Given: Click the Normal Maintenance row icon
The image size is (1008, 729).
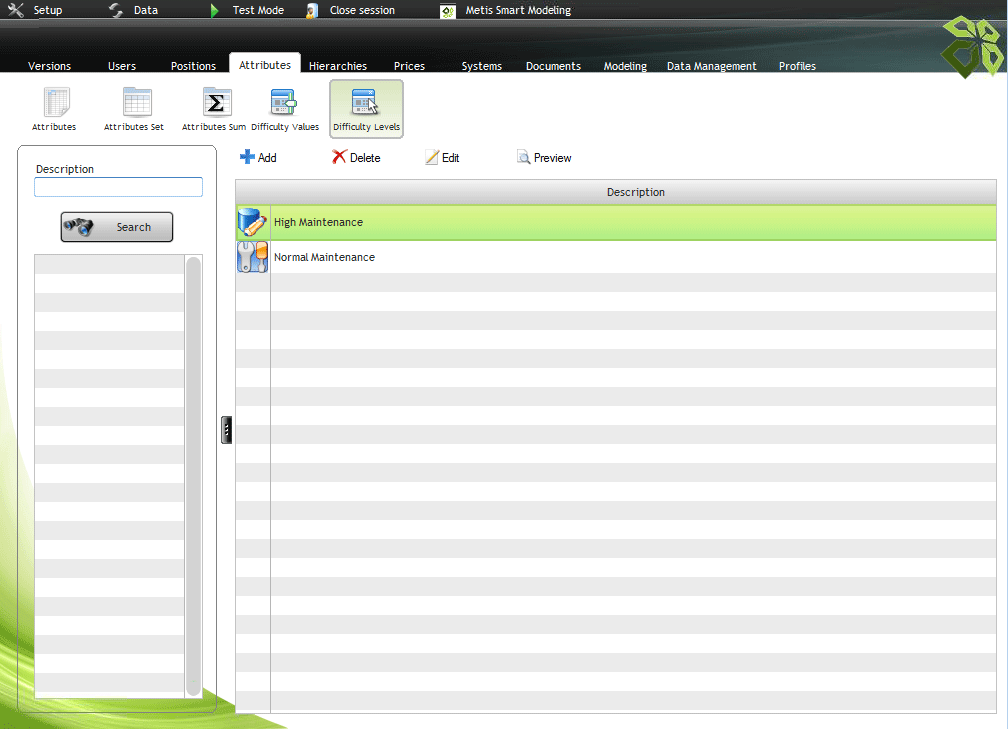Looking at the screenshot, I should pos(252,257).
